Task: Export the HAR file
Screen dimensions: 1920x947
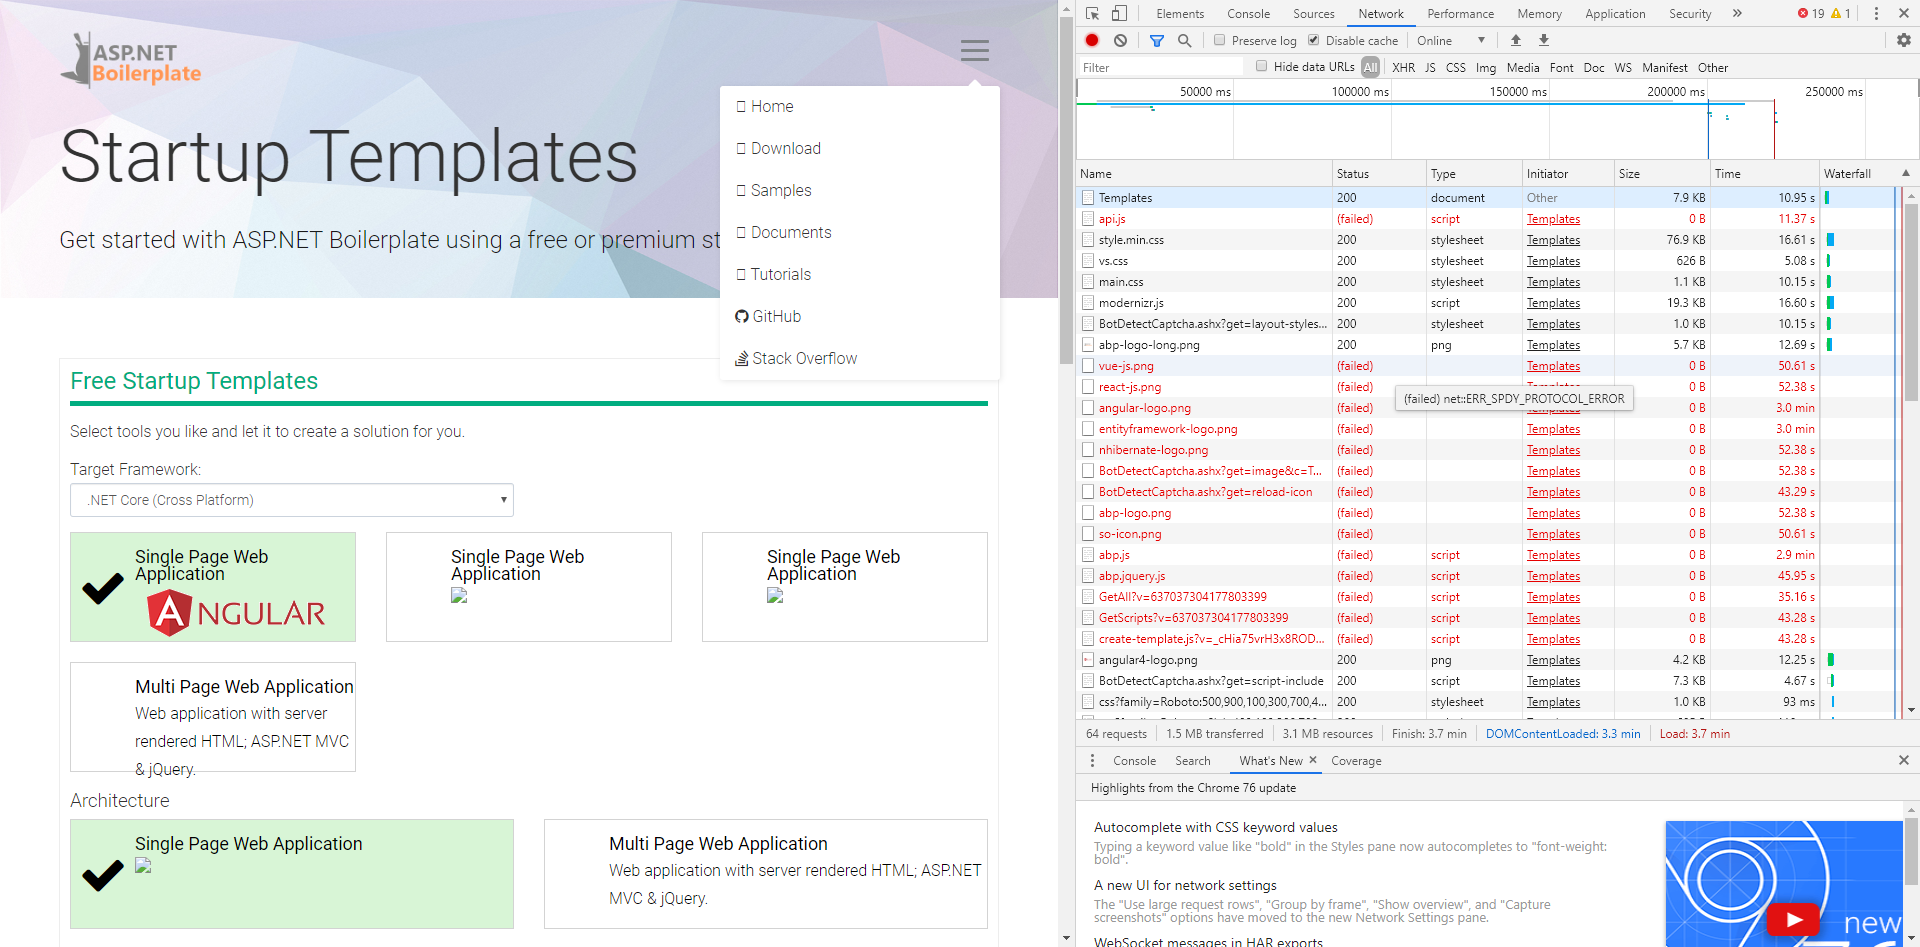Action: [1543, 40]
